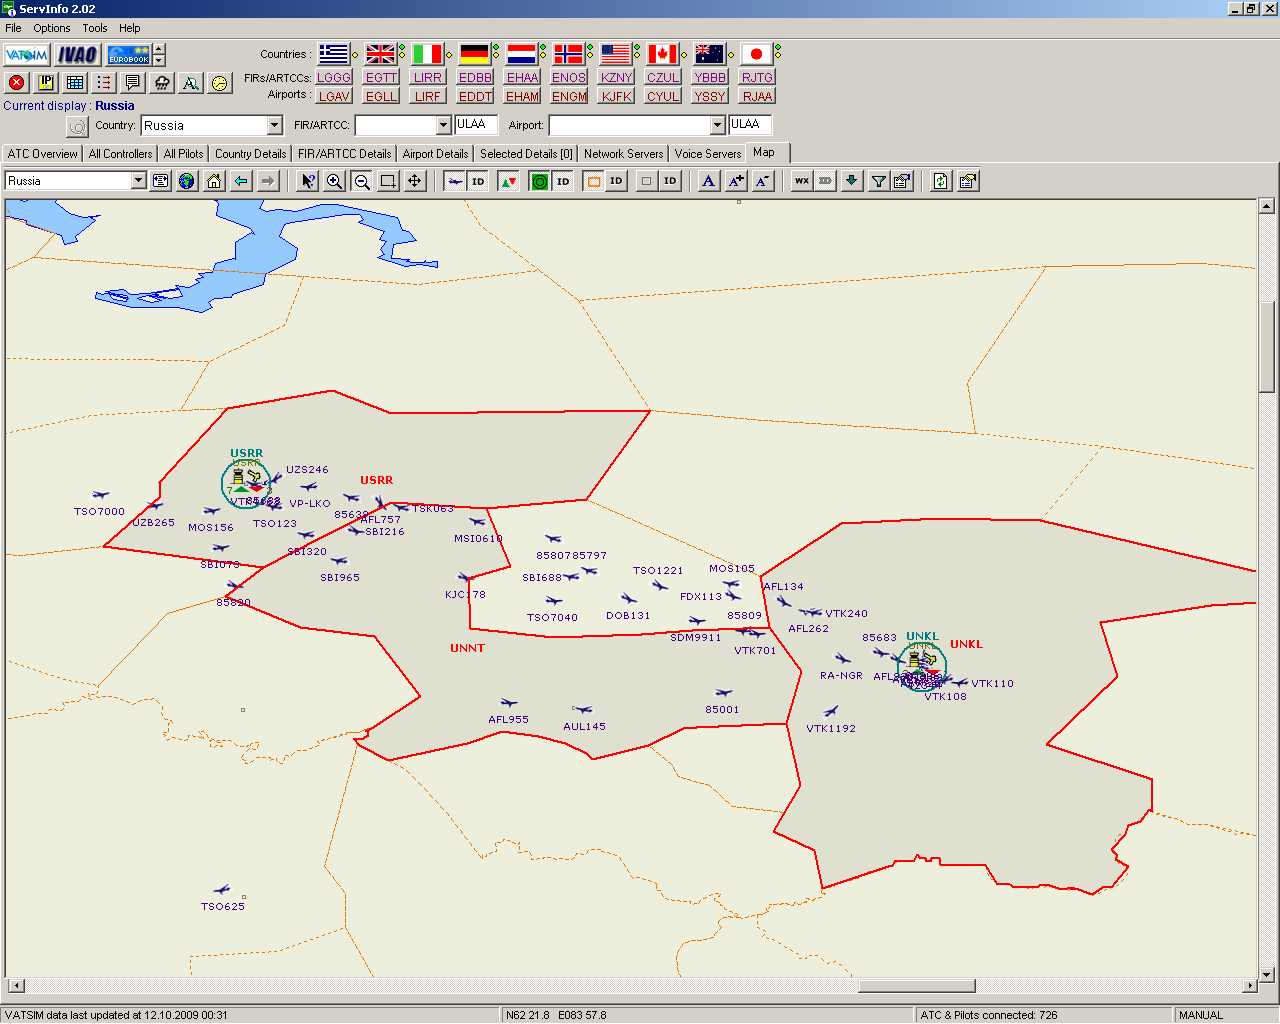Screen dimensions: 1280x1024
Task: Toggle the WX weather overlay button
Action: pos(801,181)
